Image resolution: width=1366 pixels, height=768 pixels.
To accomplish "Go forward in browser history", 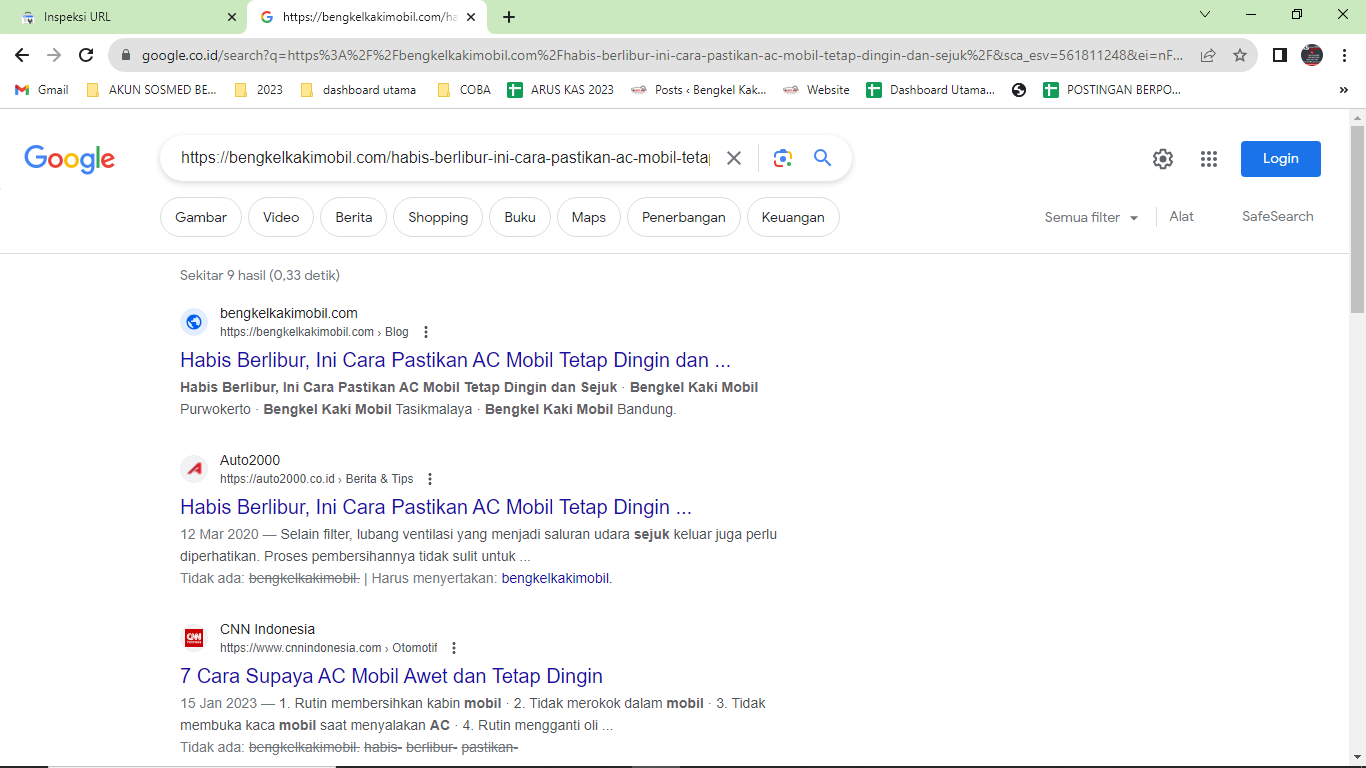I will 54,55.
